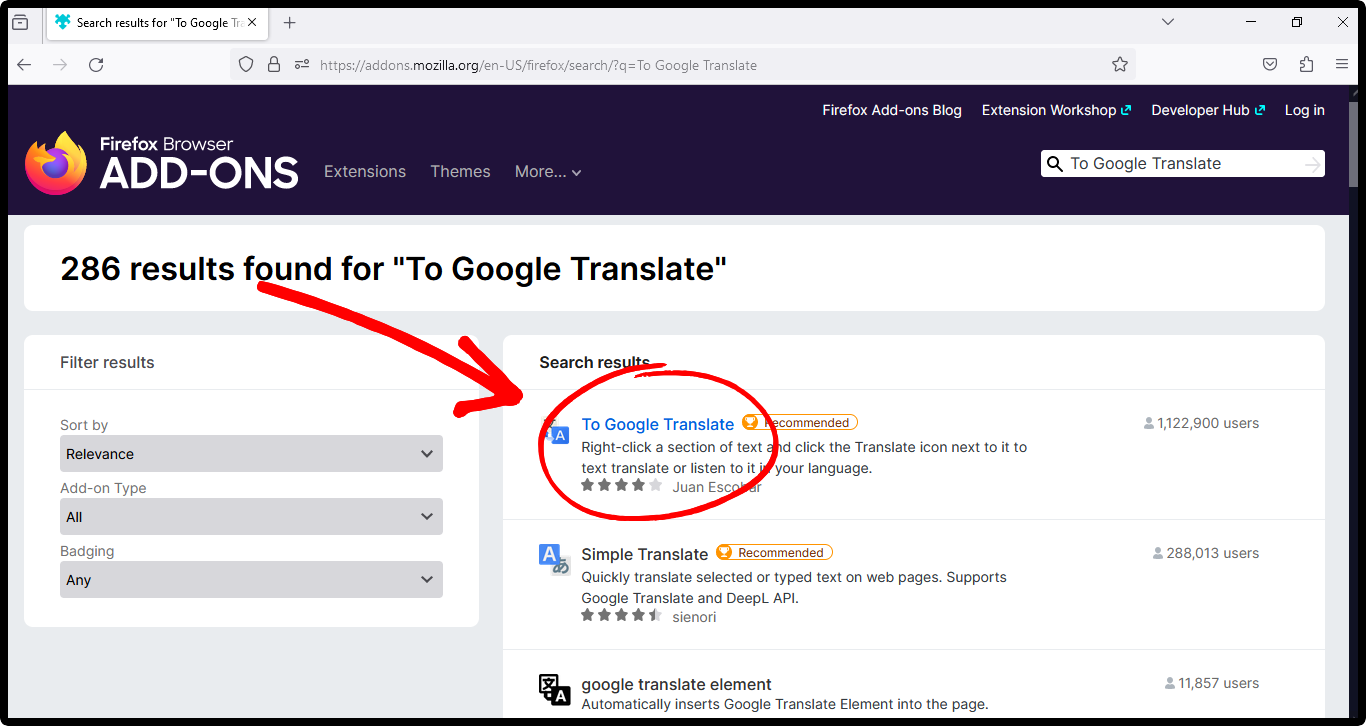Submit search using the arrow icon
Image resolution: width=1366 pixels, height=726 pixels.
tap(1312, 165)
